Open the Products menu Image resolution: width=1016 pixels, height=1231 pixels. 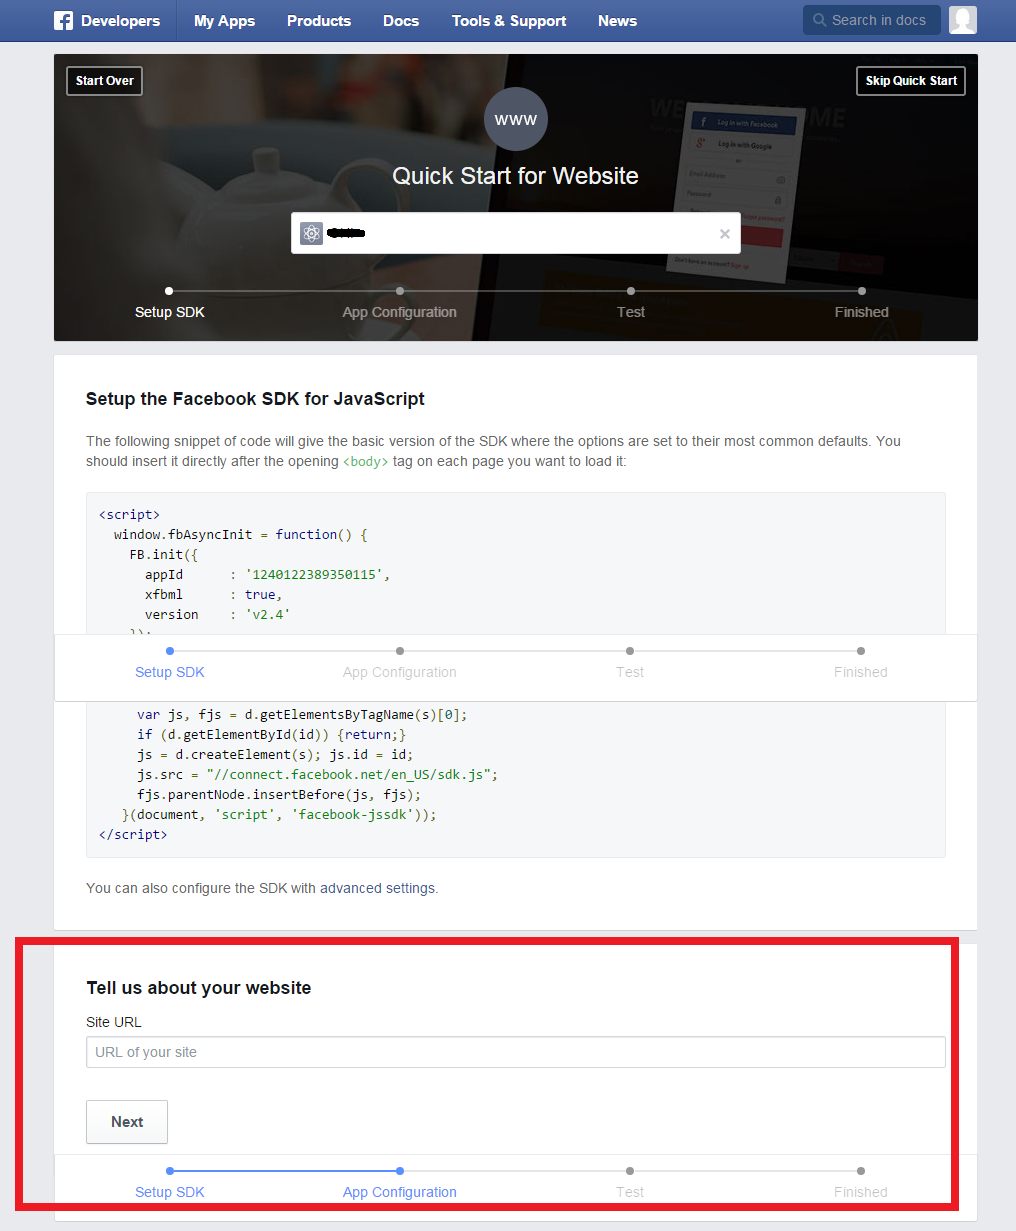coord(319,20)
